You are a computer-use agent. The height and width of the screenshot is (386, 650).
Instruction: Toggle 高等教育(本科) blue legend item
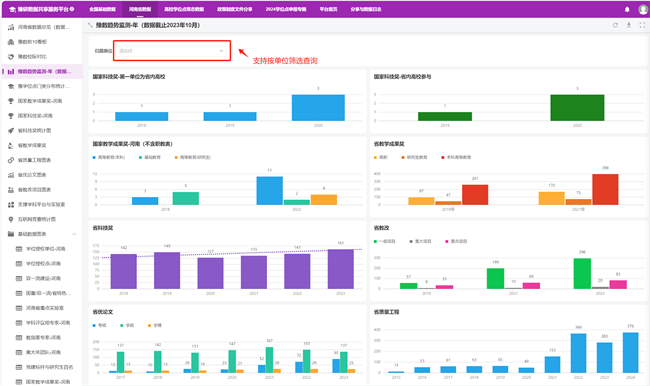(109, 158)
